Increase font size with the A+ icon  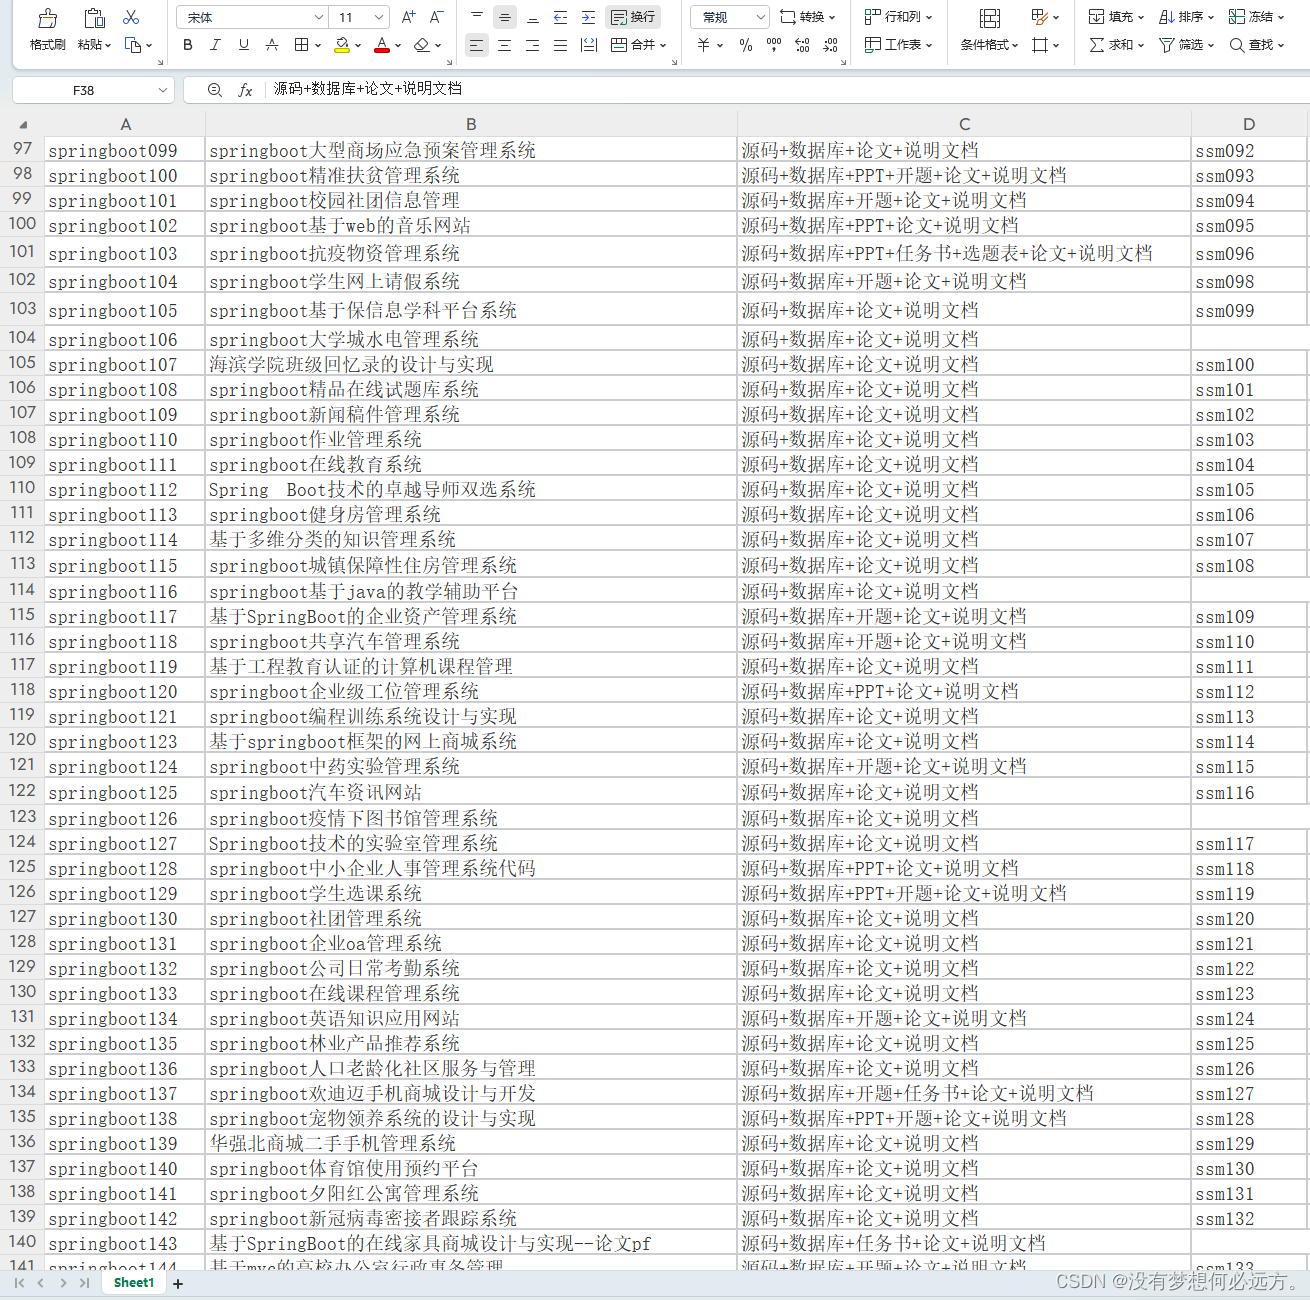408,17
